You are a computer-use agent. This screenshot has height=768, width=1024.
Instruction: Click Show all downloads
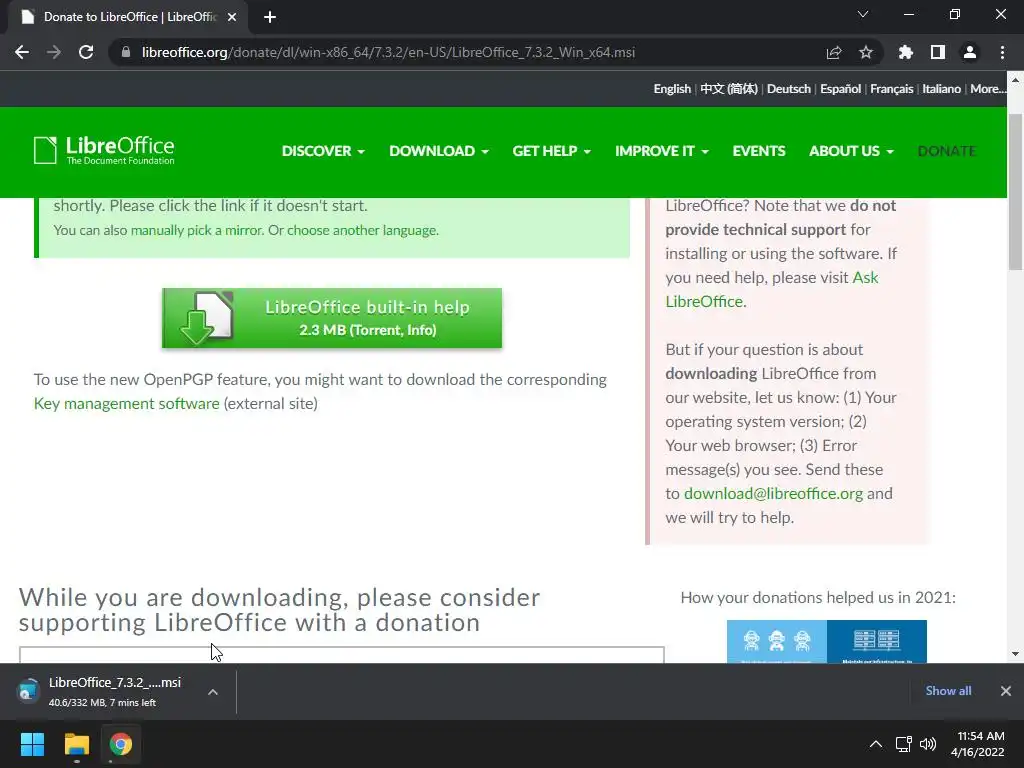(x=948, y=691)
